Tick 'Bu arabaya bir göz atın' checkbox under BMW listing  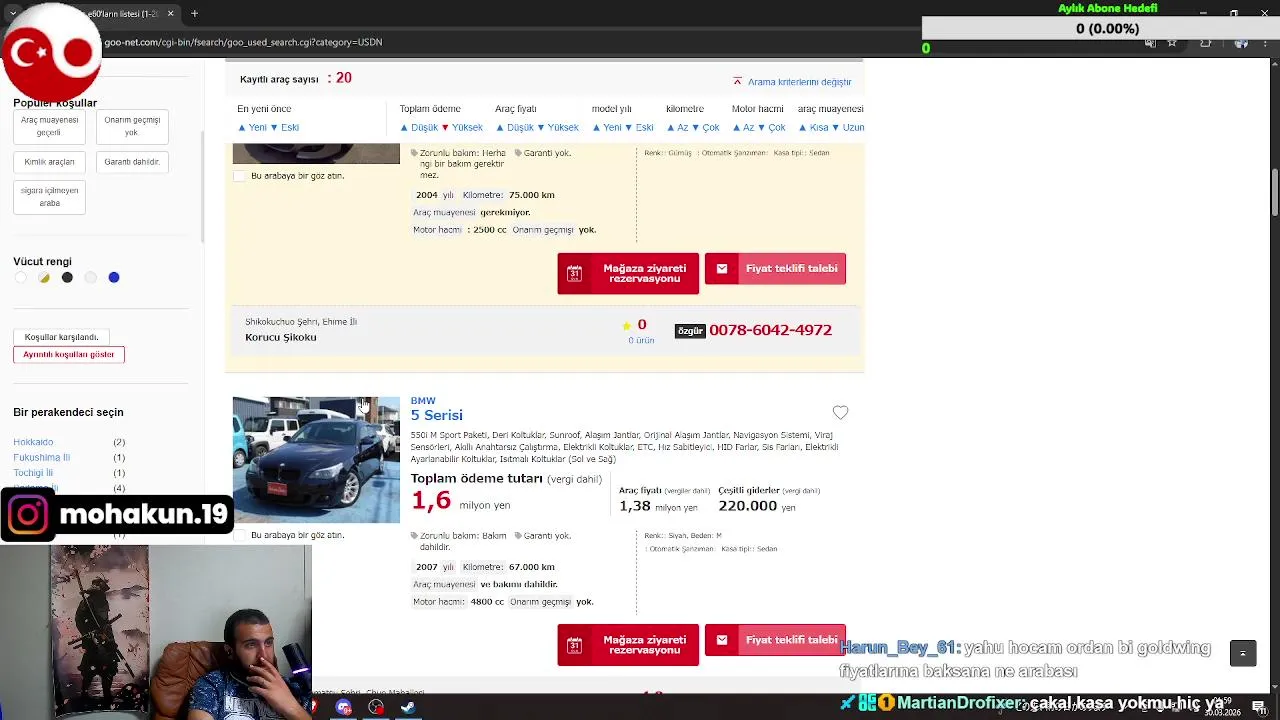tap(239, 536)
